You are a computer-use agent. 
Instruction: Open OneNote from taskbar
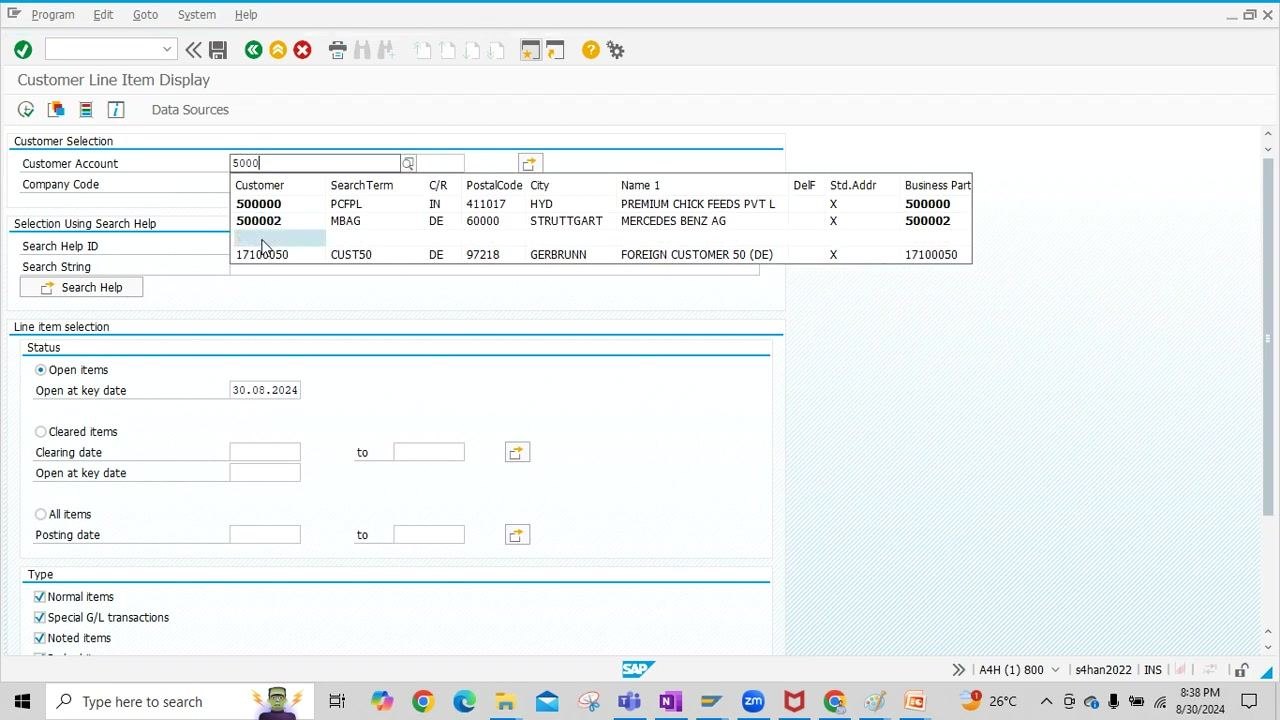pos(670,701)
